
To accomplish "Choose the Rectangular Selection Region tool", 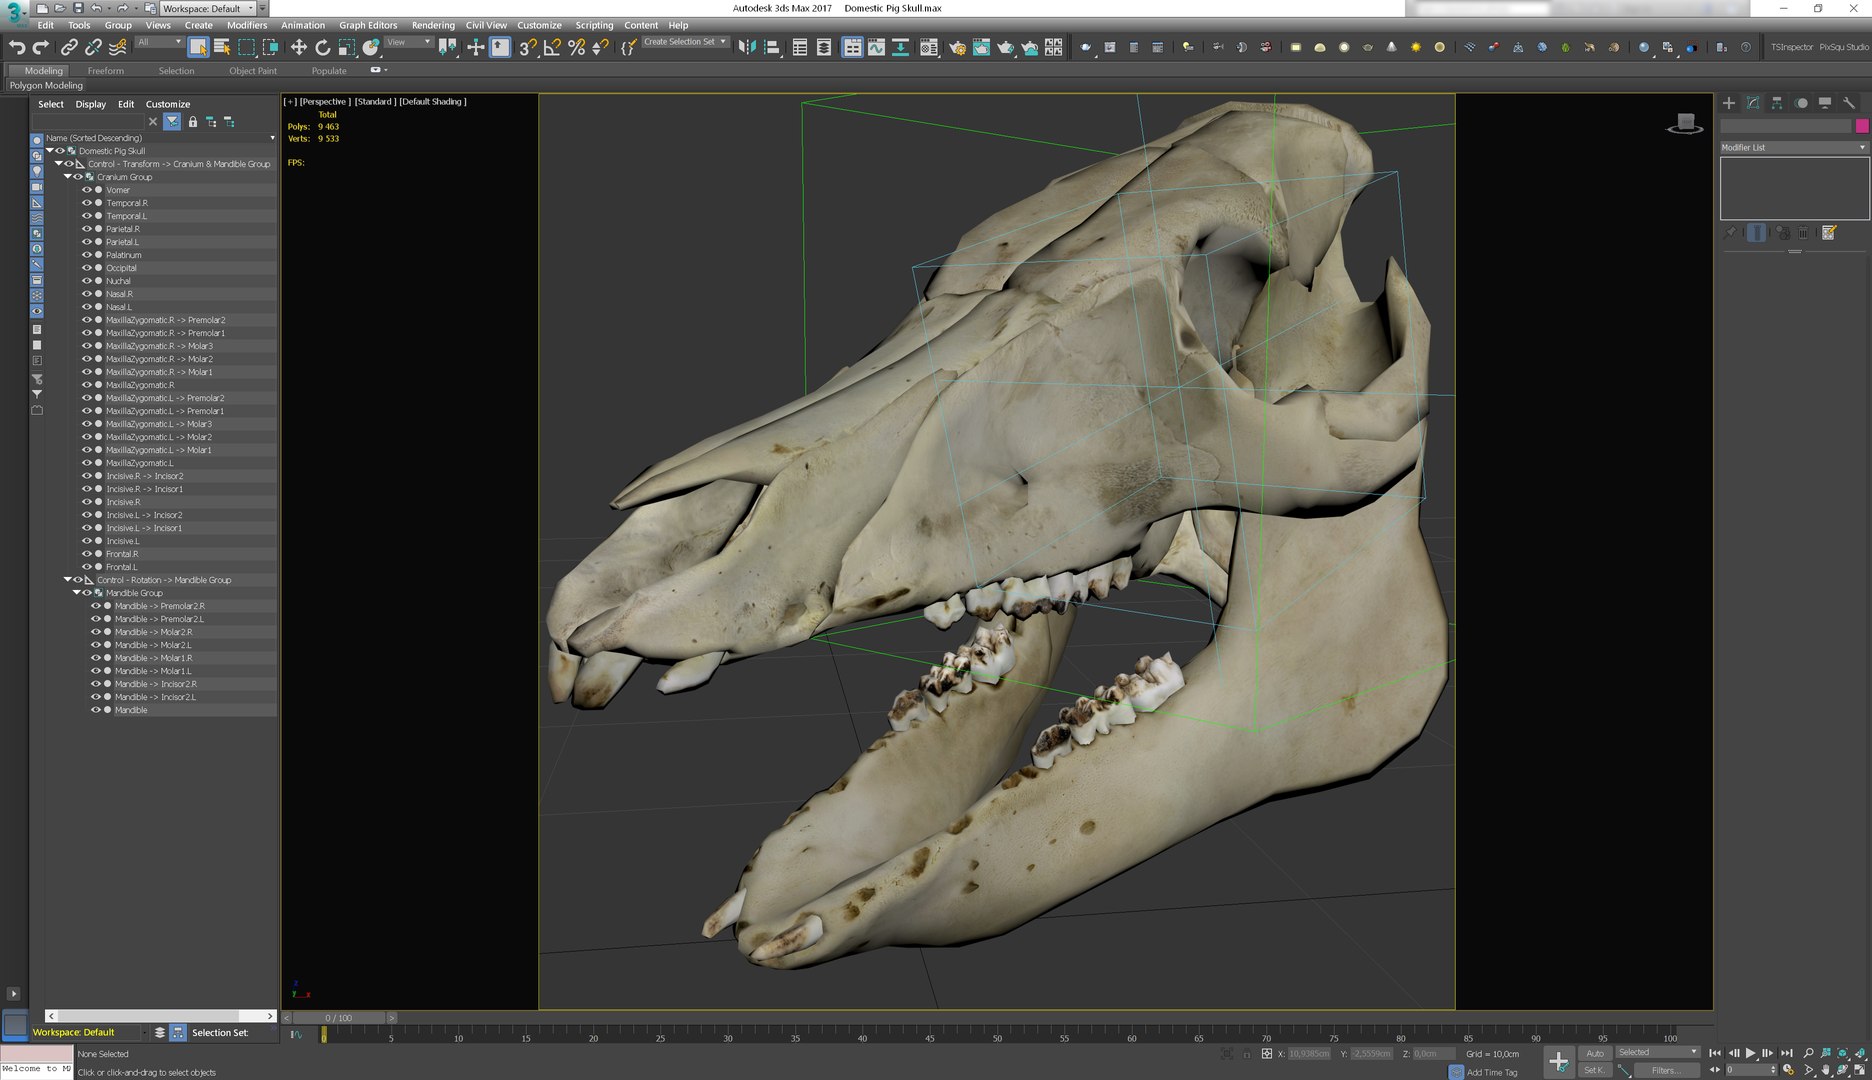I will click(x=246, y=47).
